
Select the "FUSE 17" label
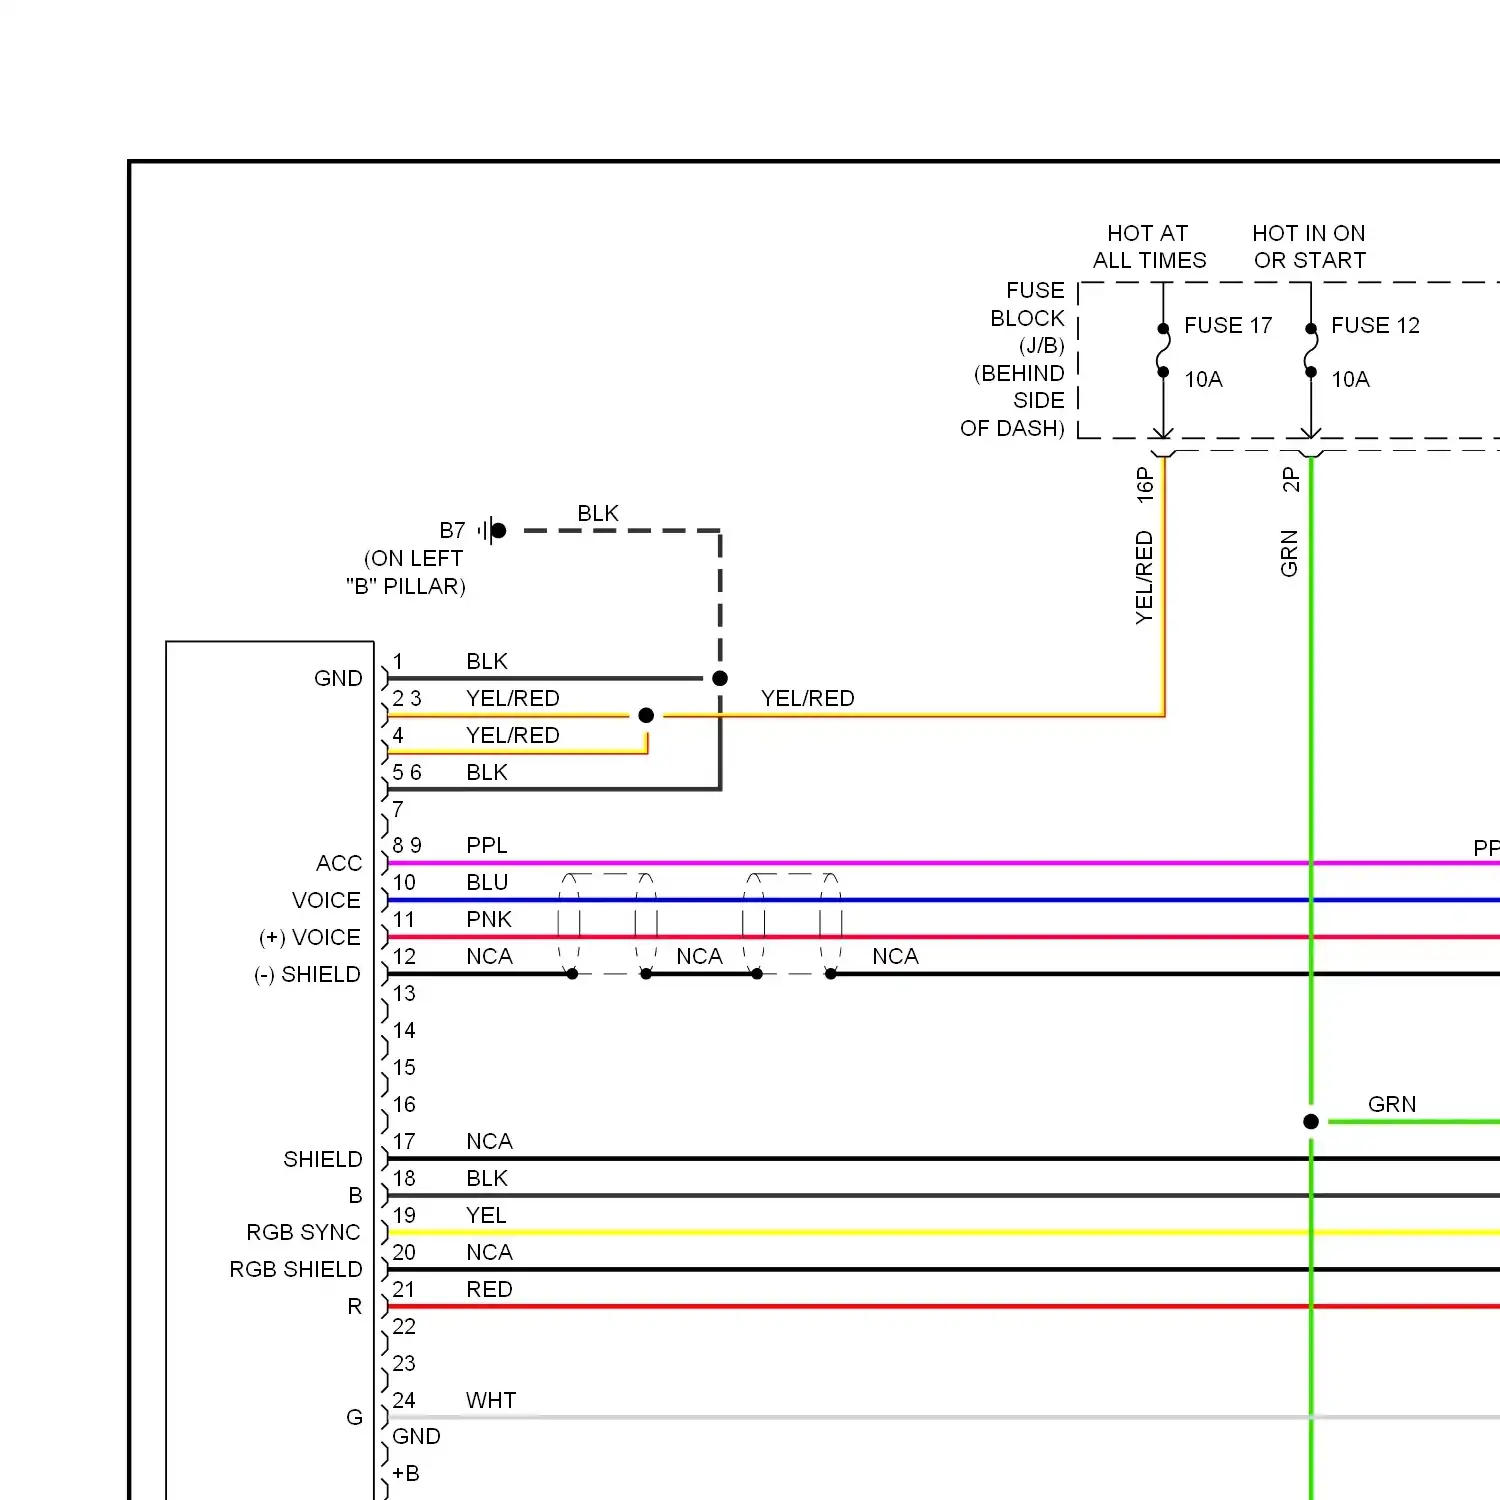click(1228, 325)
